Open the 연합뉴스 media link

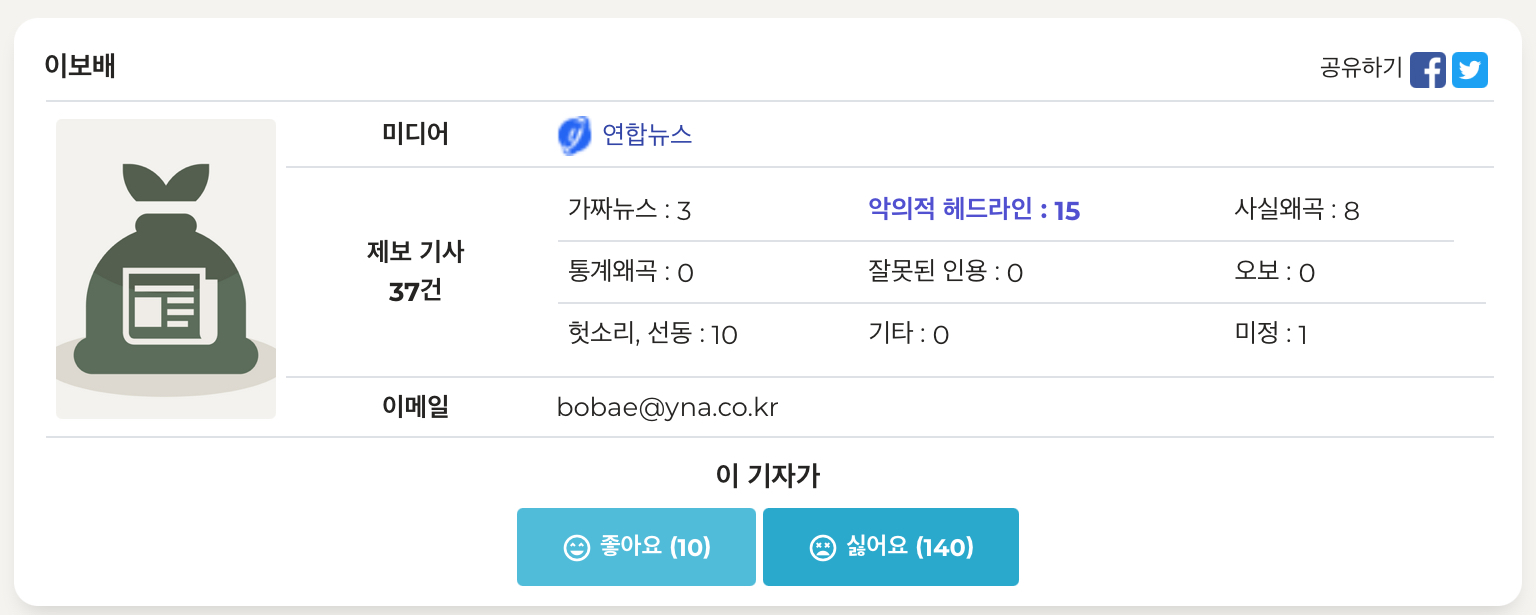647,135
